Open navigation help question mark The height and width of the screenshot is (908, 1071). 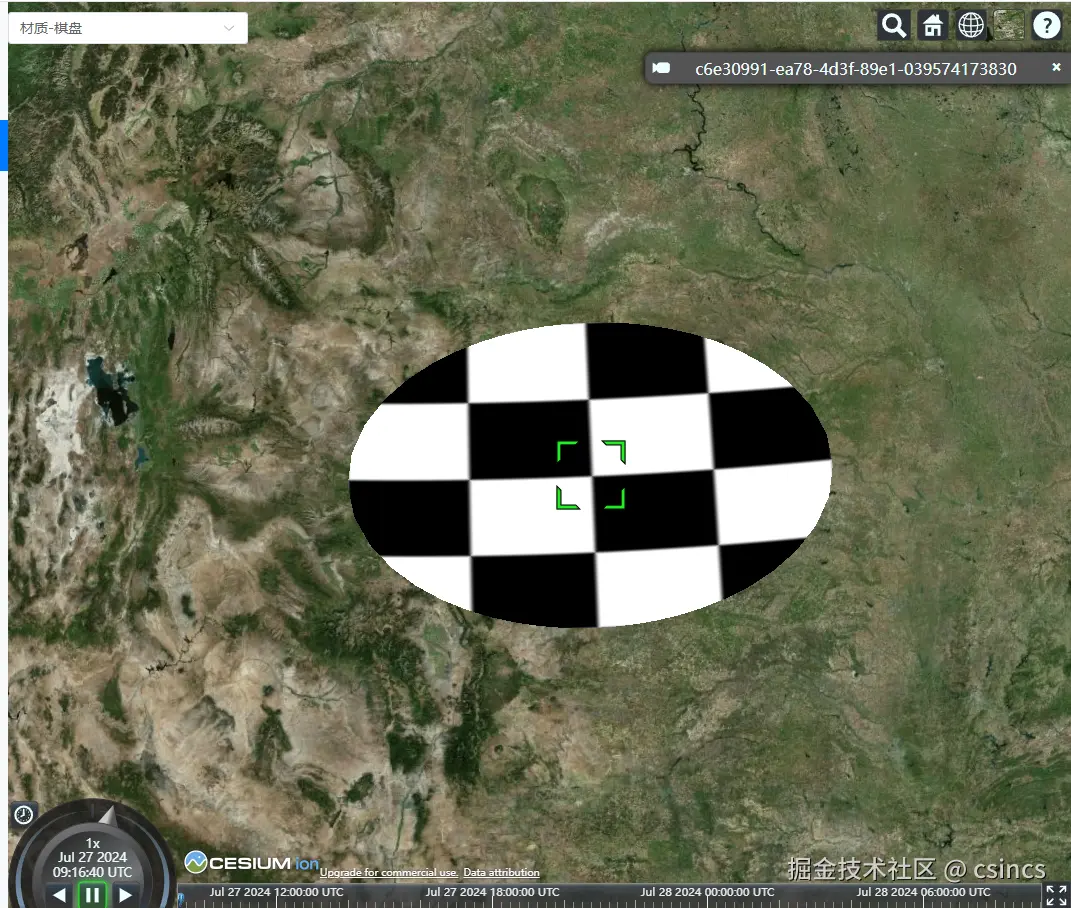[1046, 26]
